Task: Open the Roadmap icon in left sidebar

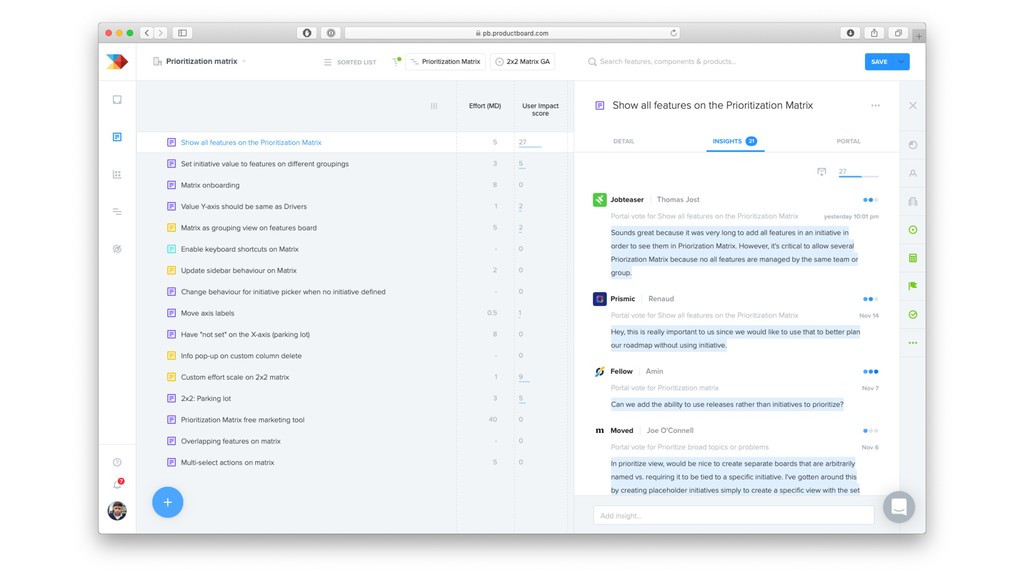Action: click(x=117, y=212)
